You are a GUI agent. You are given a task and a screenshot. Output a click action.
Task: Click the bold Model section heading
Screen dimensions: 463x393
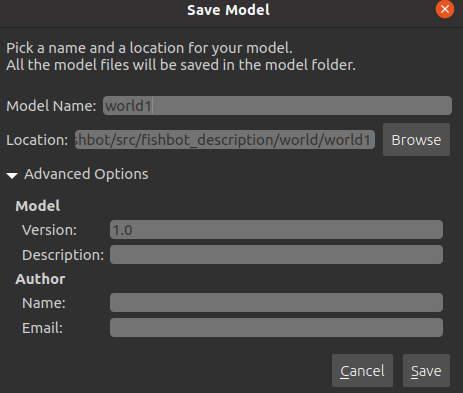point(38,206)
